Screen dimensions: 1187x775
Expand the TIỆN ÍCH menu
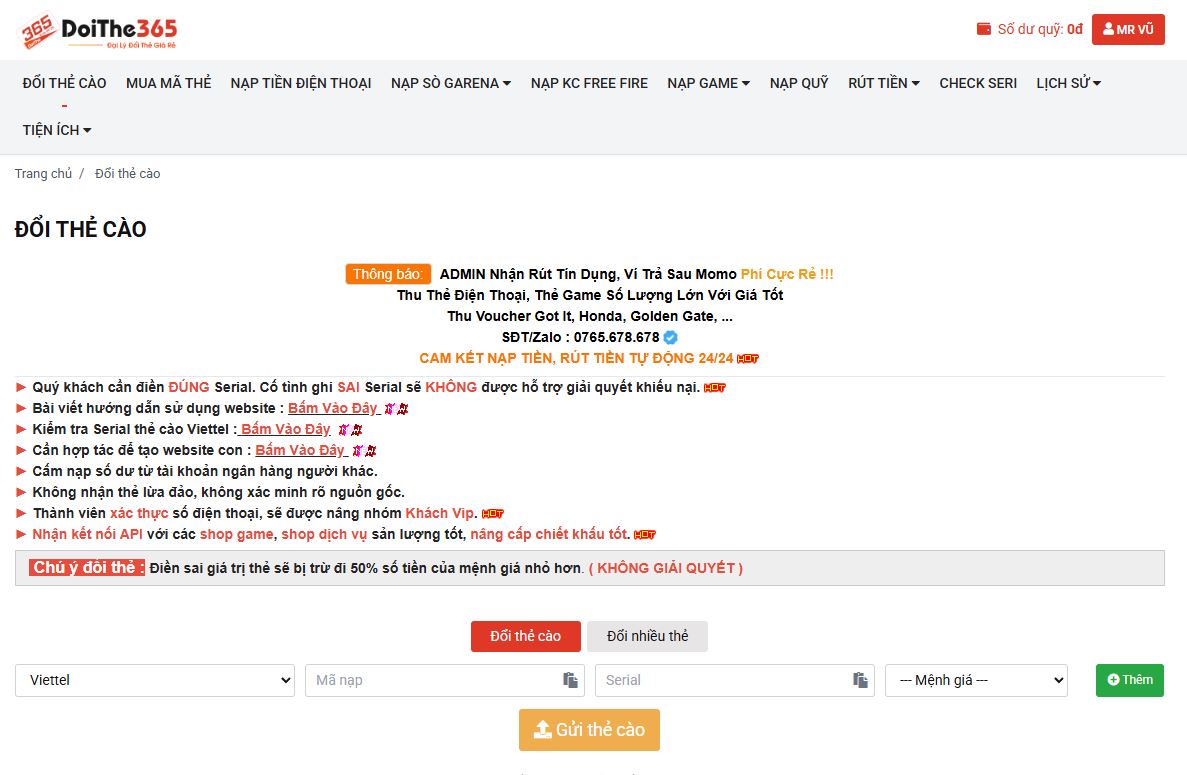56,129
